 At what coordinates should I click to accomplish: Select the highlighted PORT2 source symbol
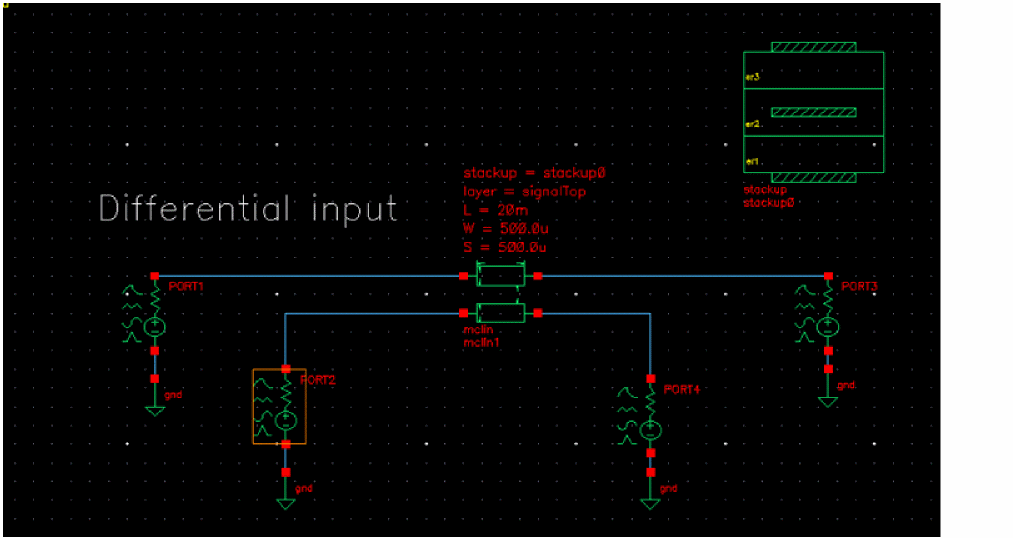point(279,406)
